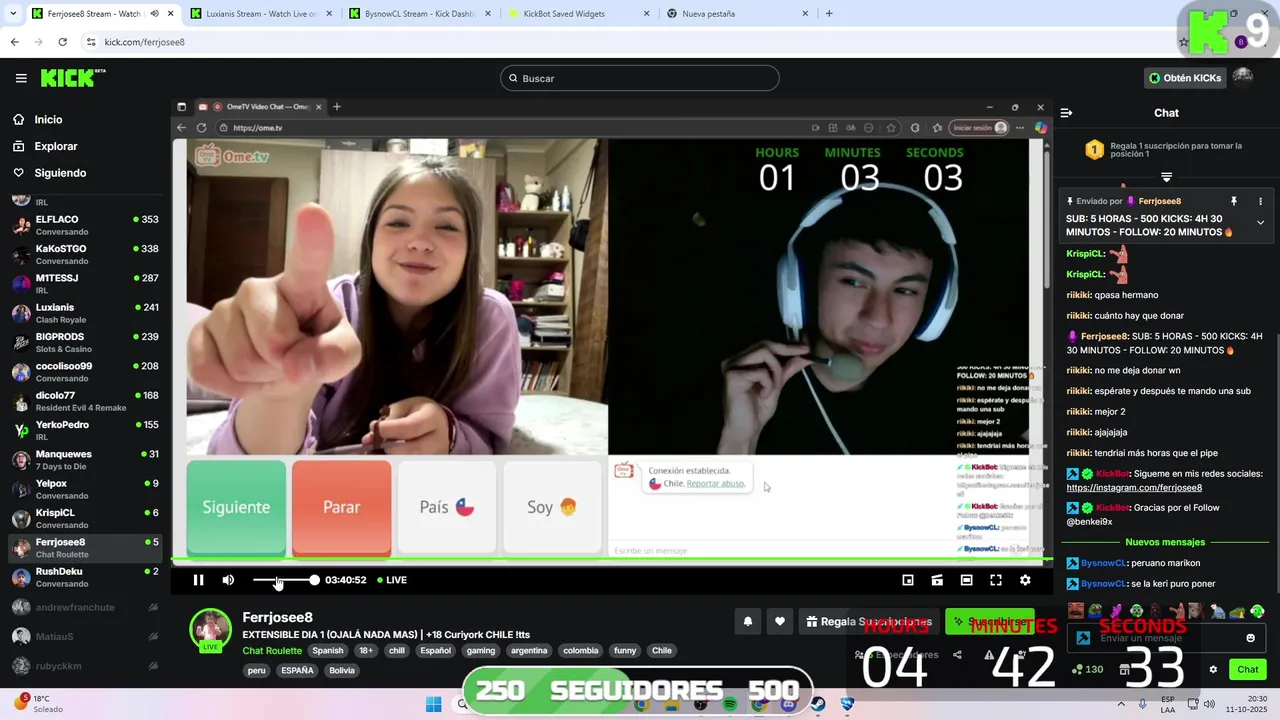1280x720 pixels.
Task: Toggle picture-in-picture mode in player
Action: (908, 580)
